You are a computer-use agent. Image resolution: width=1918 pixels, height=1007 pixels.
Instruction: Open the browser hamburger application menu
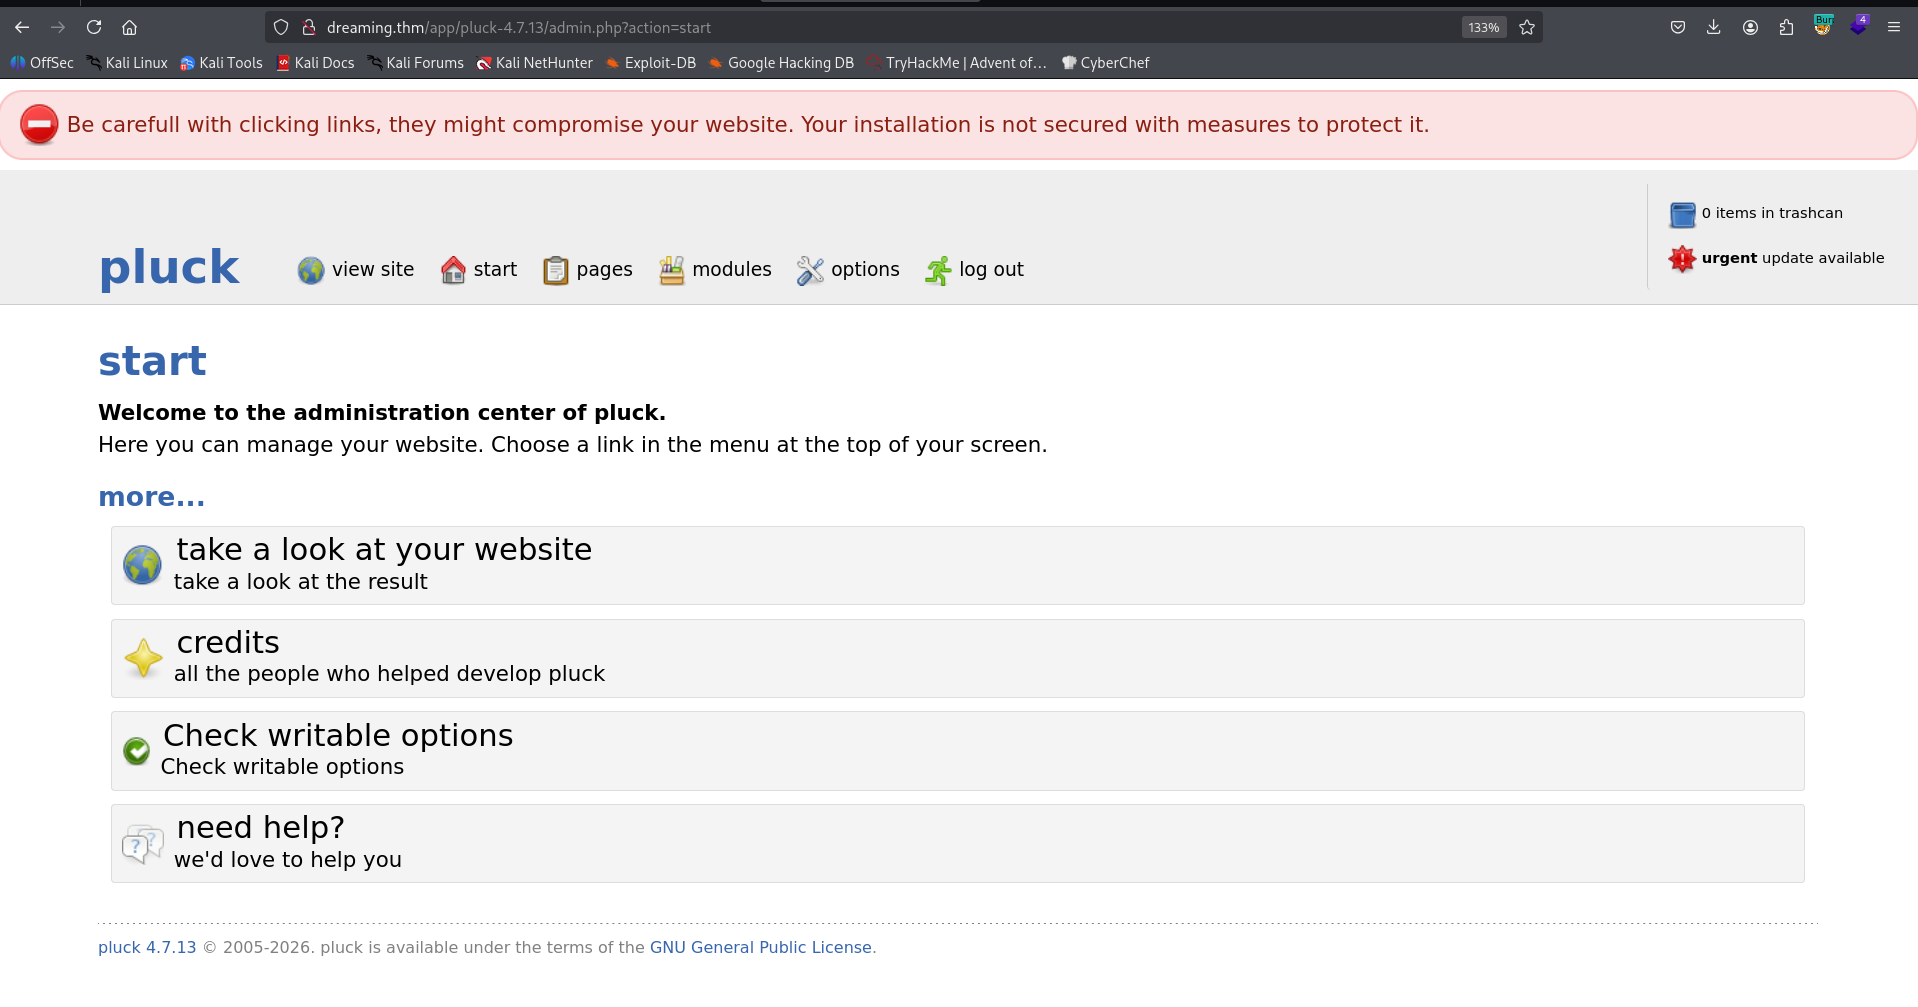coord(1893,28)
